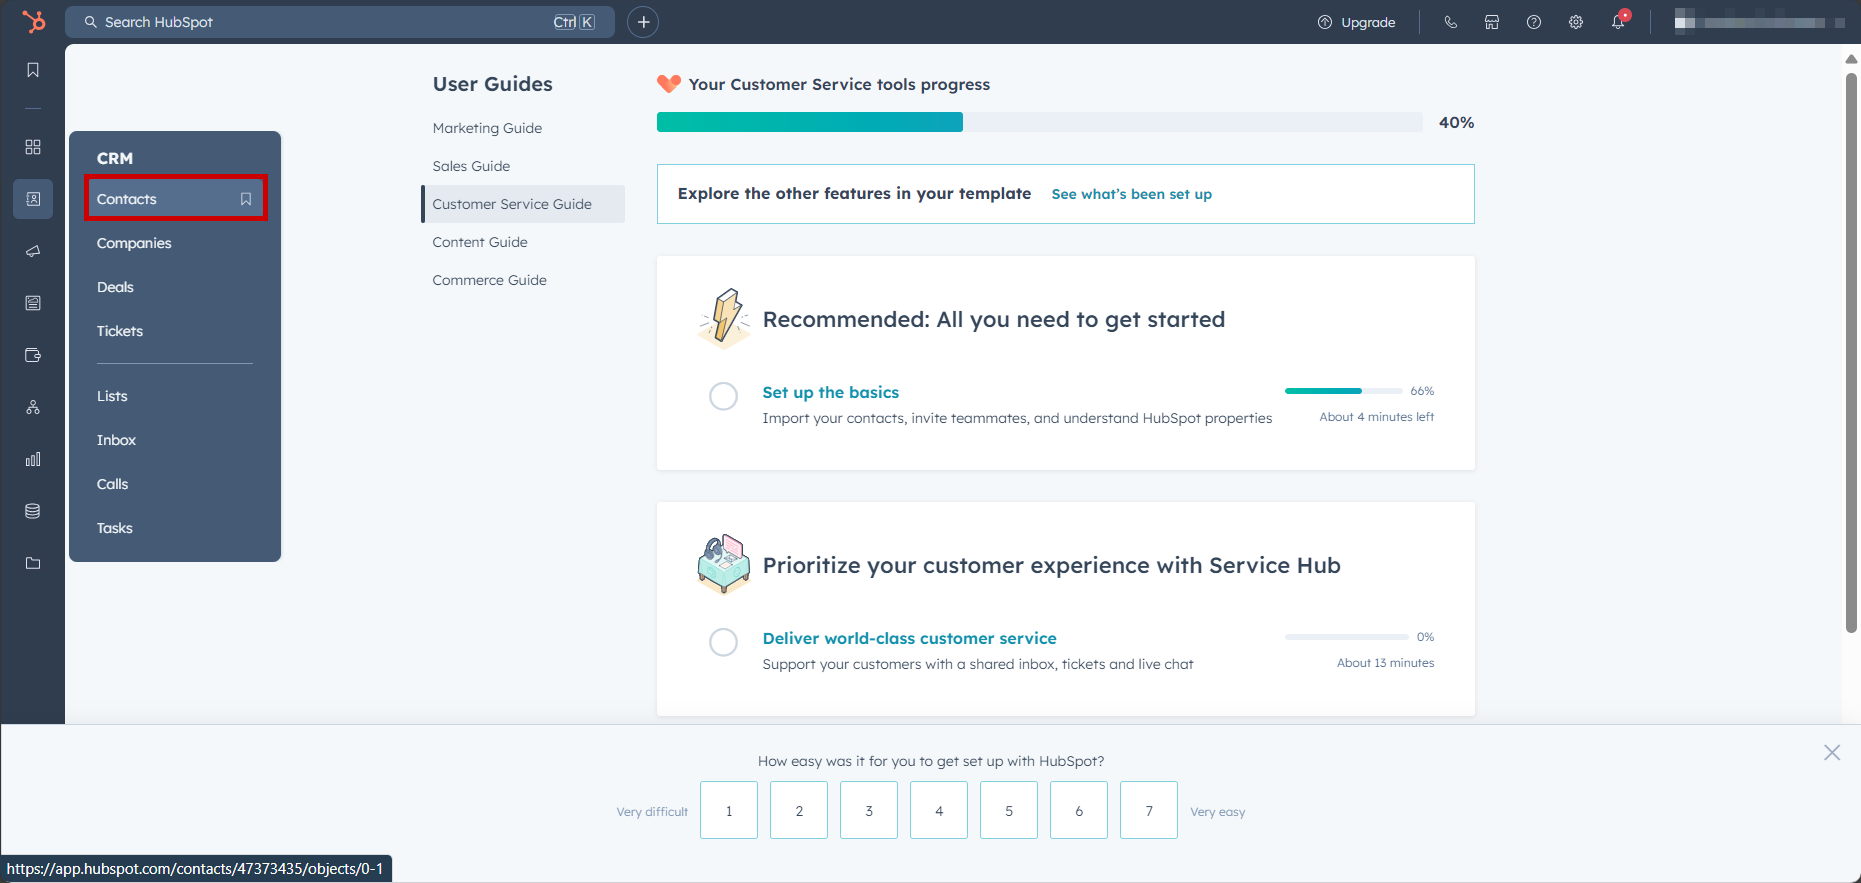Click the 'About 4 minutes left' text
Viewport: 1861px width, 883px height.
click(1376, 417)
